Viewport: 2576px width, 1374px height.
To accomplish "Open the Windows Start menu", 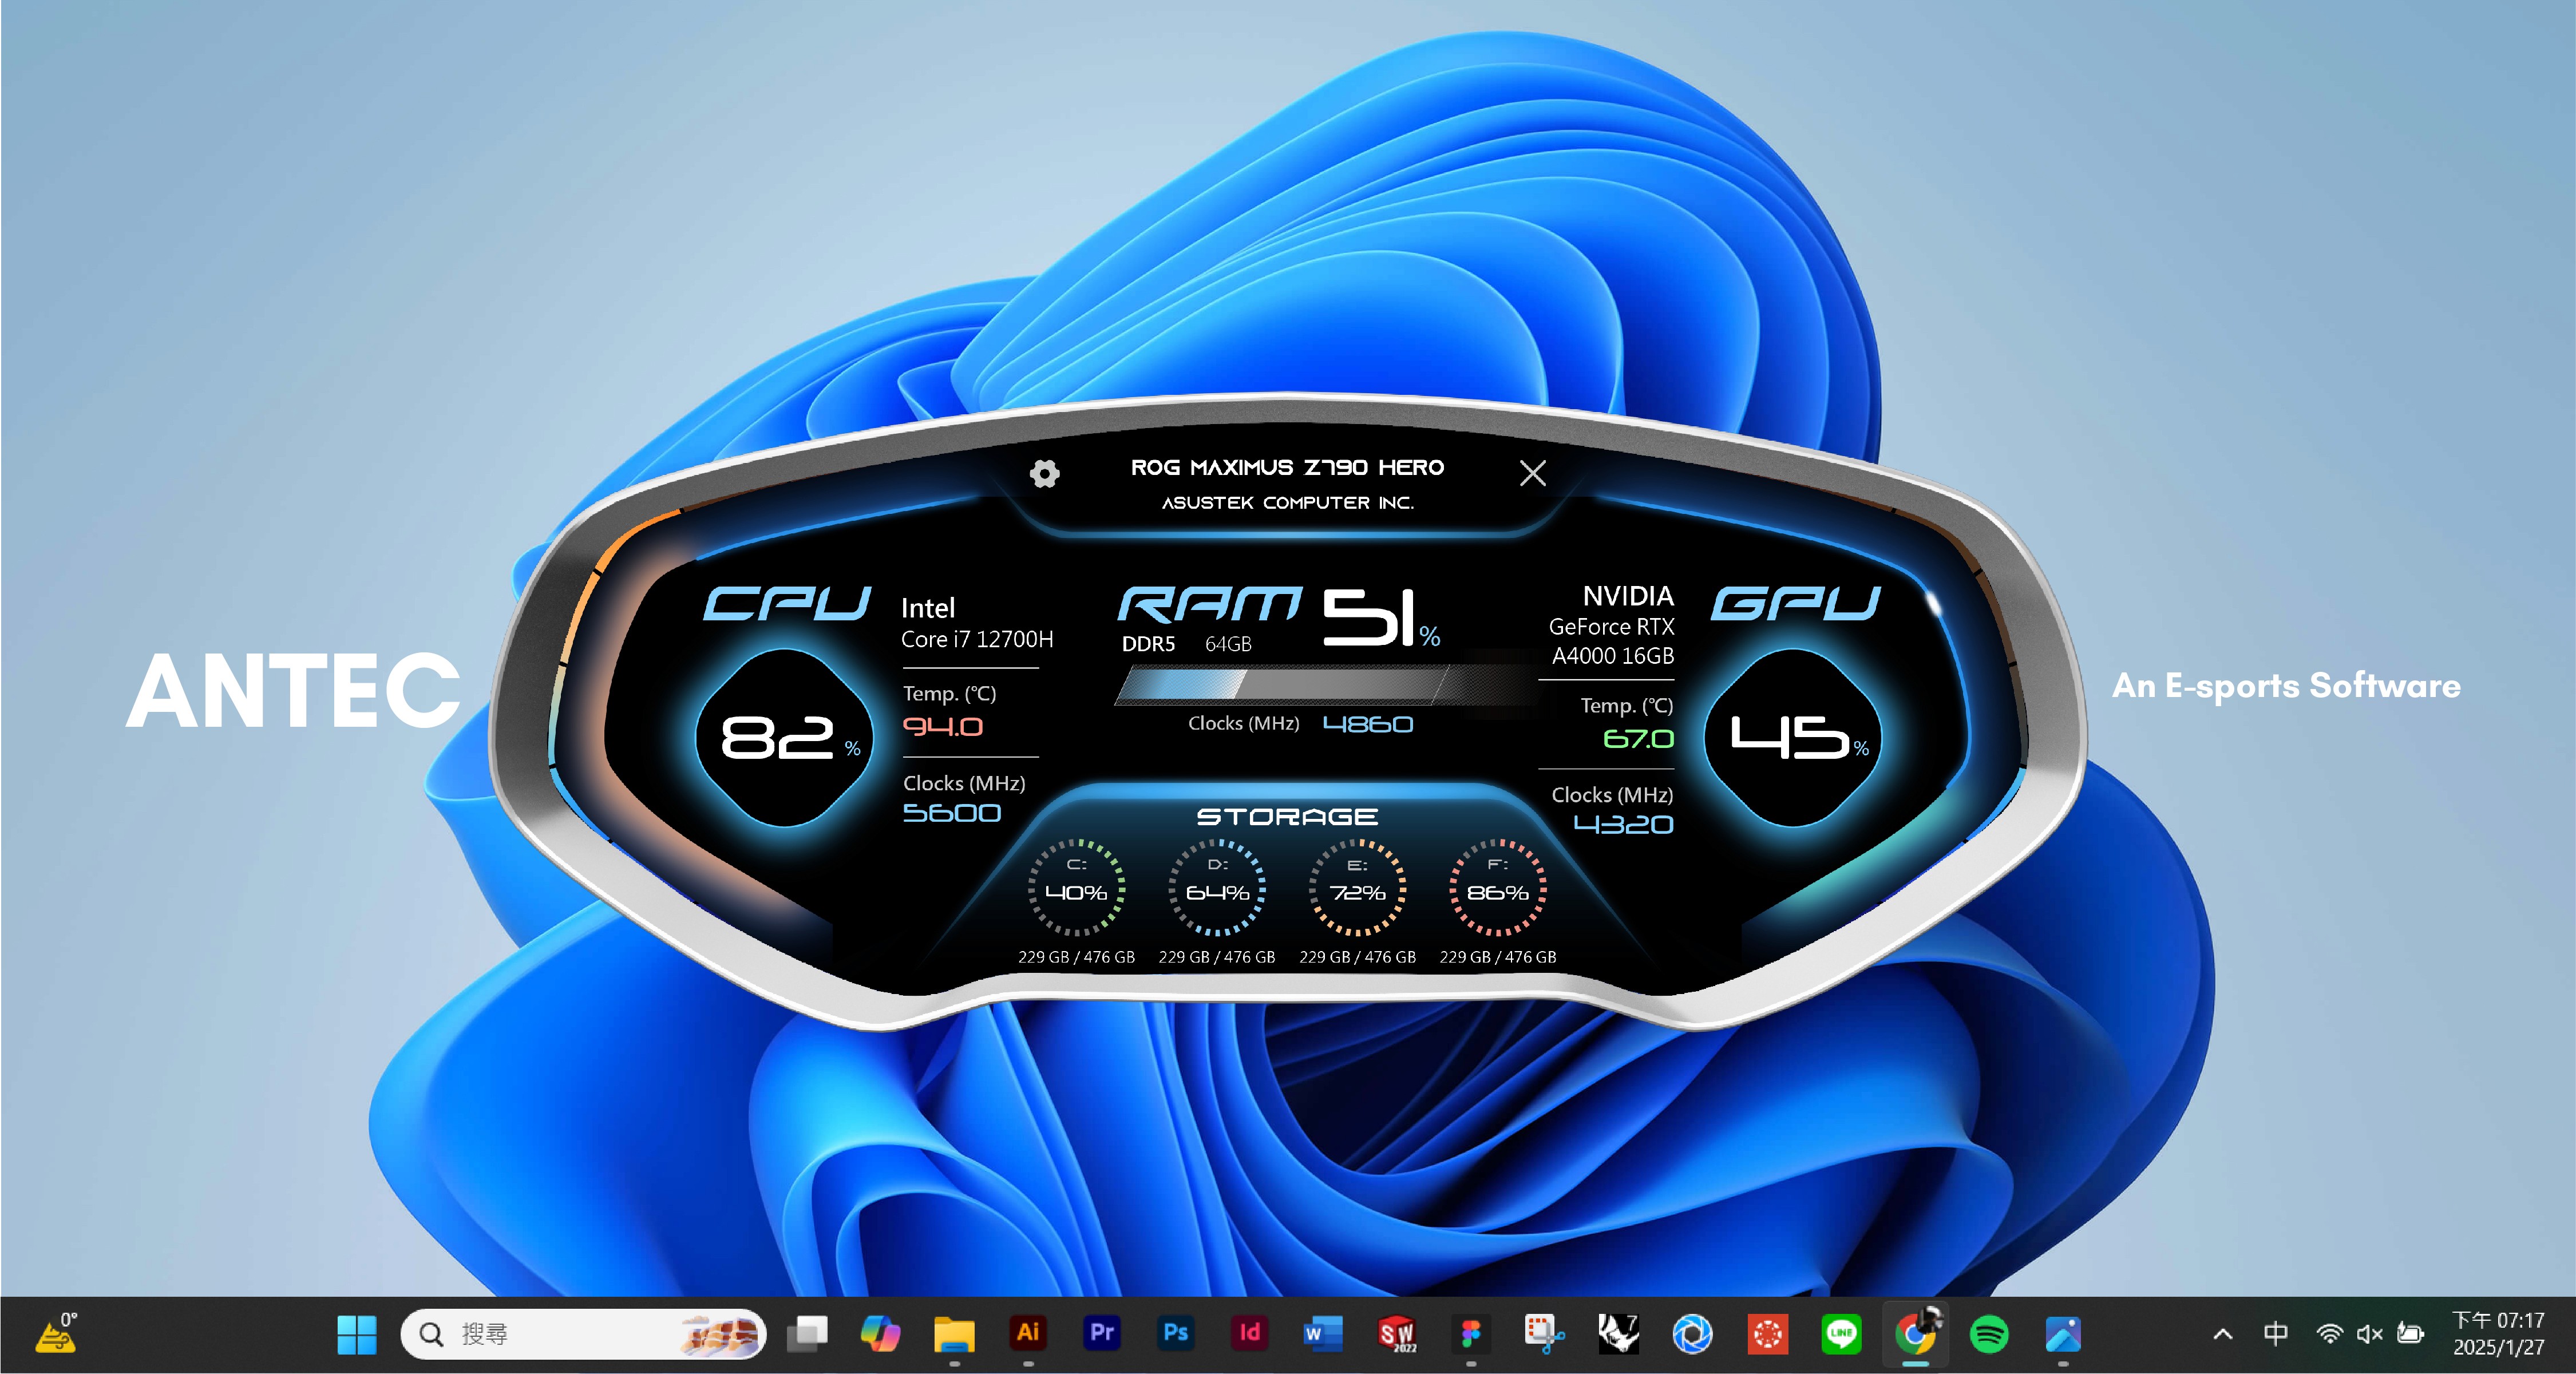I will pyautogui.click(x=357, y=1334).
